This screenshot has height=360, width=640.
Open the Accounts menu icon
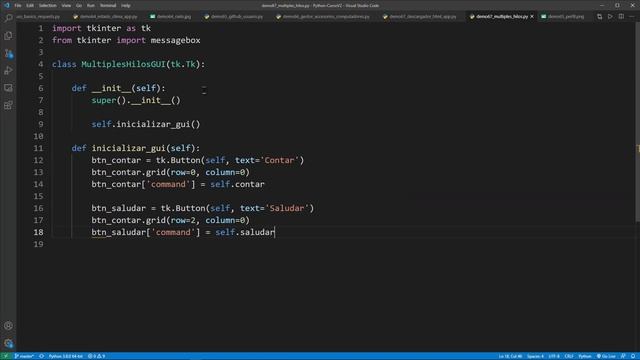click(8, 326)
